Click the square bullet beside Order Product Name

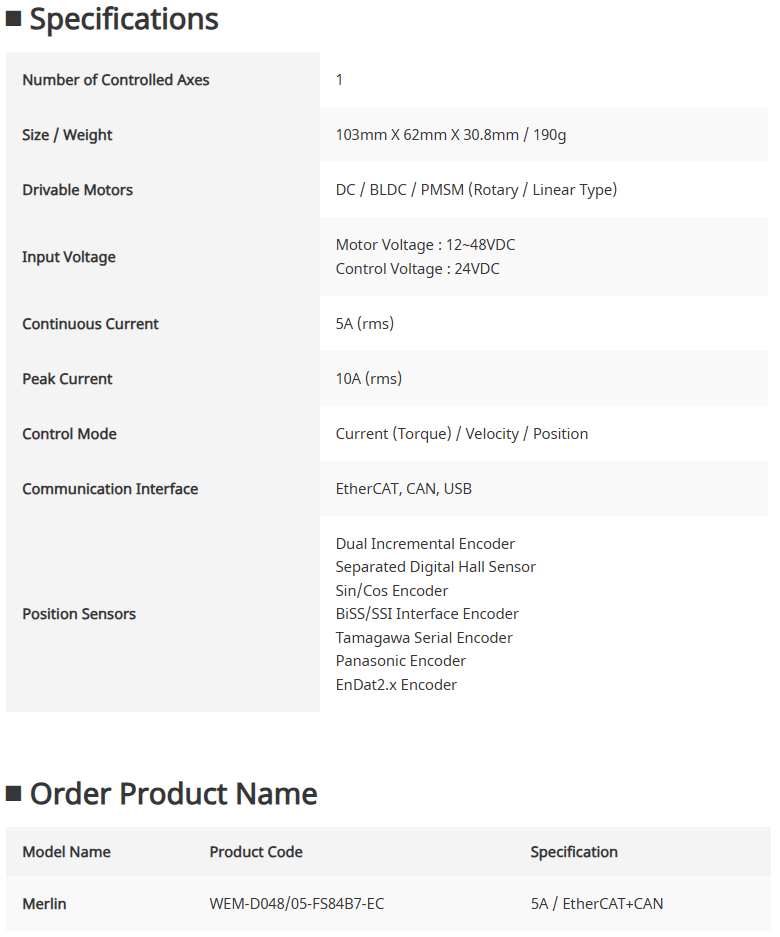coord(13,794)
